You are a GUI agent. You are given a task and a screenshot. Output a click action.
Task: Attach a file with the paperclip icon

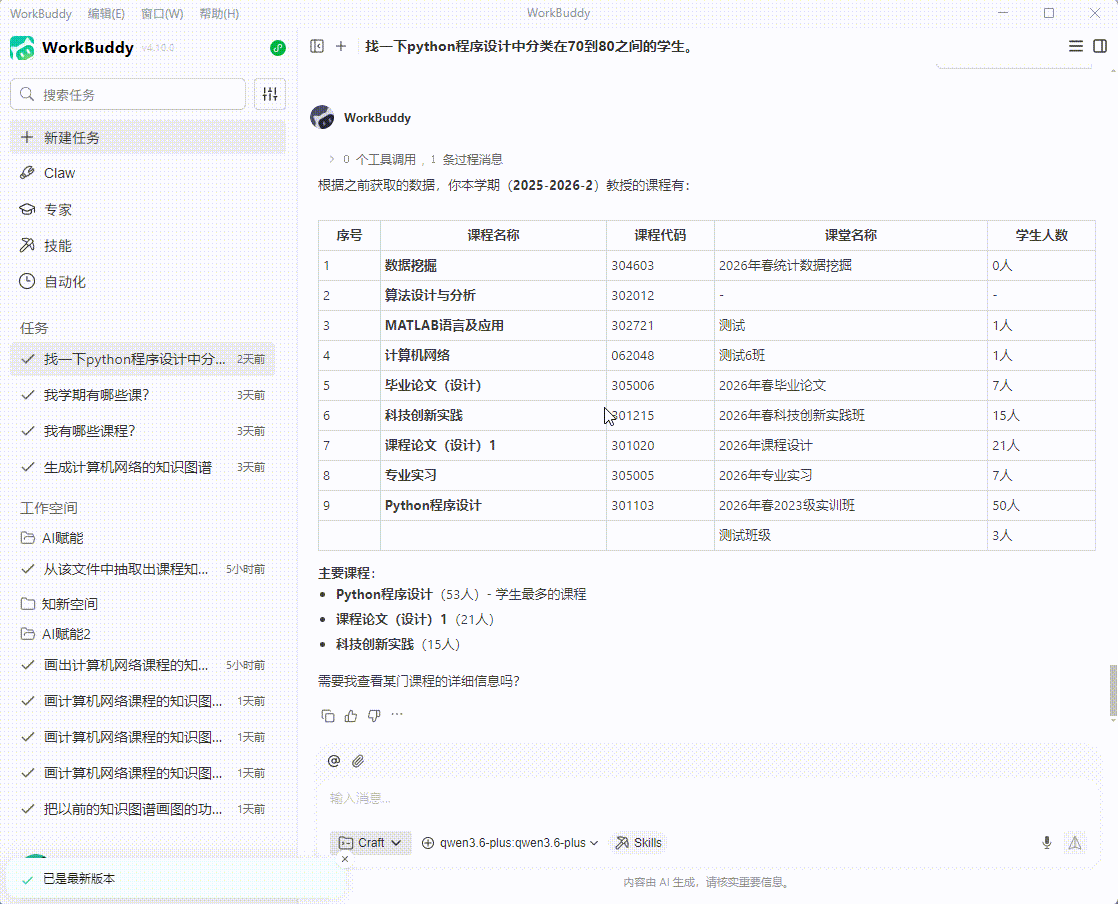pos(358,761)
